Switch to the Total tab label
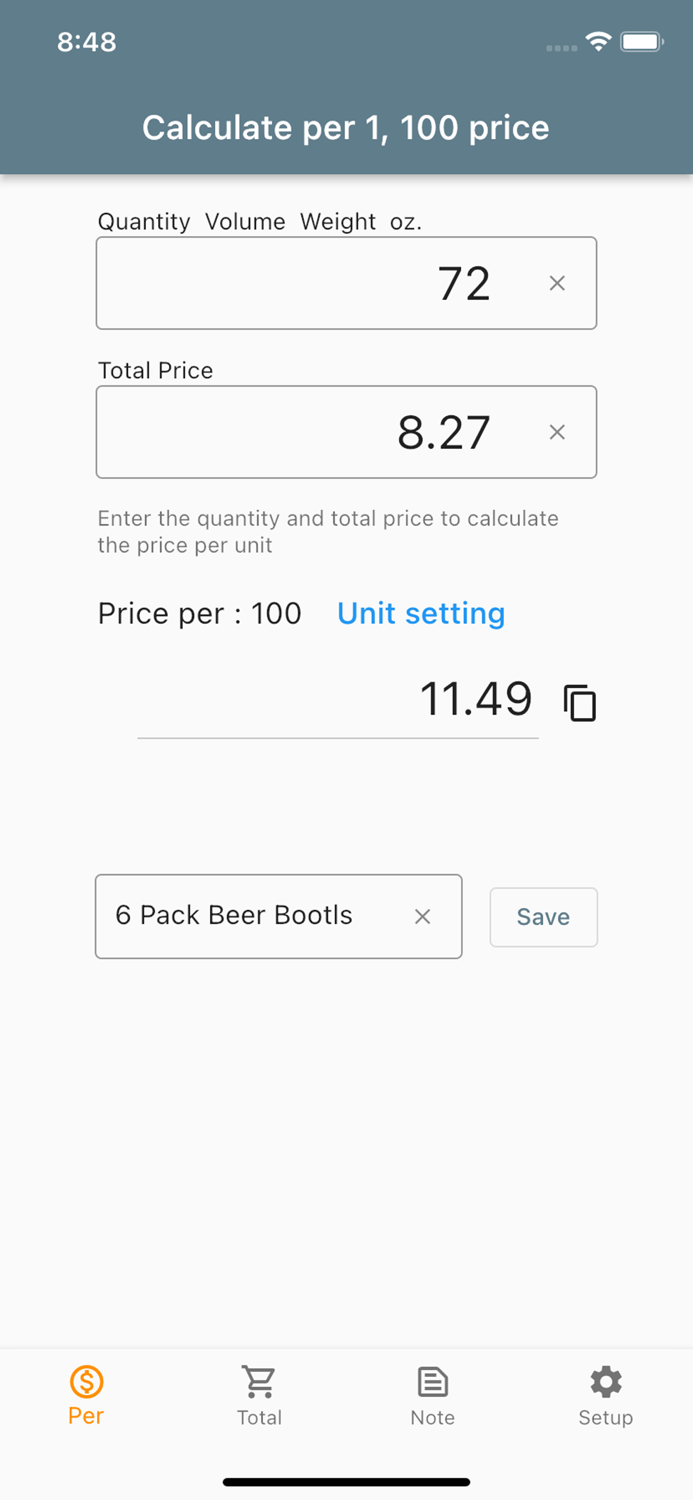The image size is (693, 1500). click(259, 1417)
